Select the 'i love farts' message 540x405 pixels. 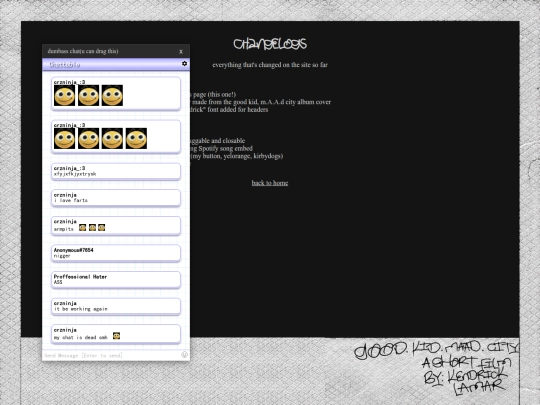pyautogui.click(x=116, y=198)
